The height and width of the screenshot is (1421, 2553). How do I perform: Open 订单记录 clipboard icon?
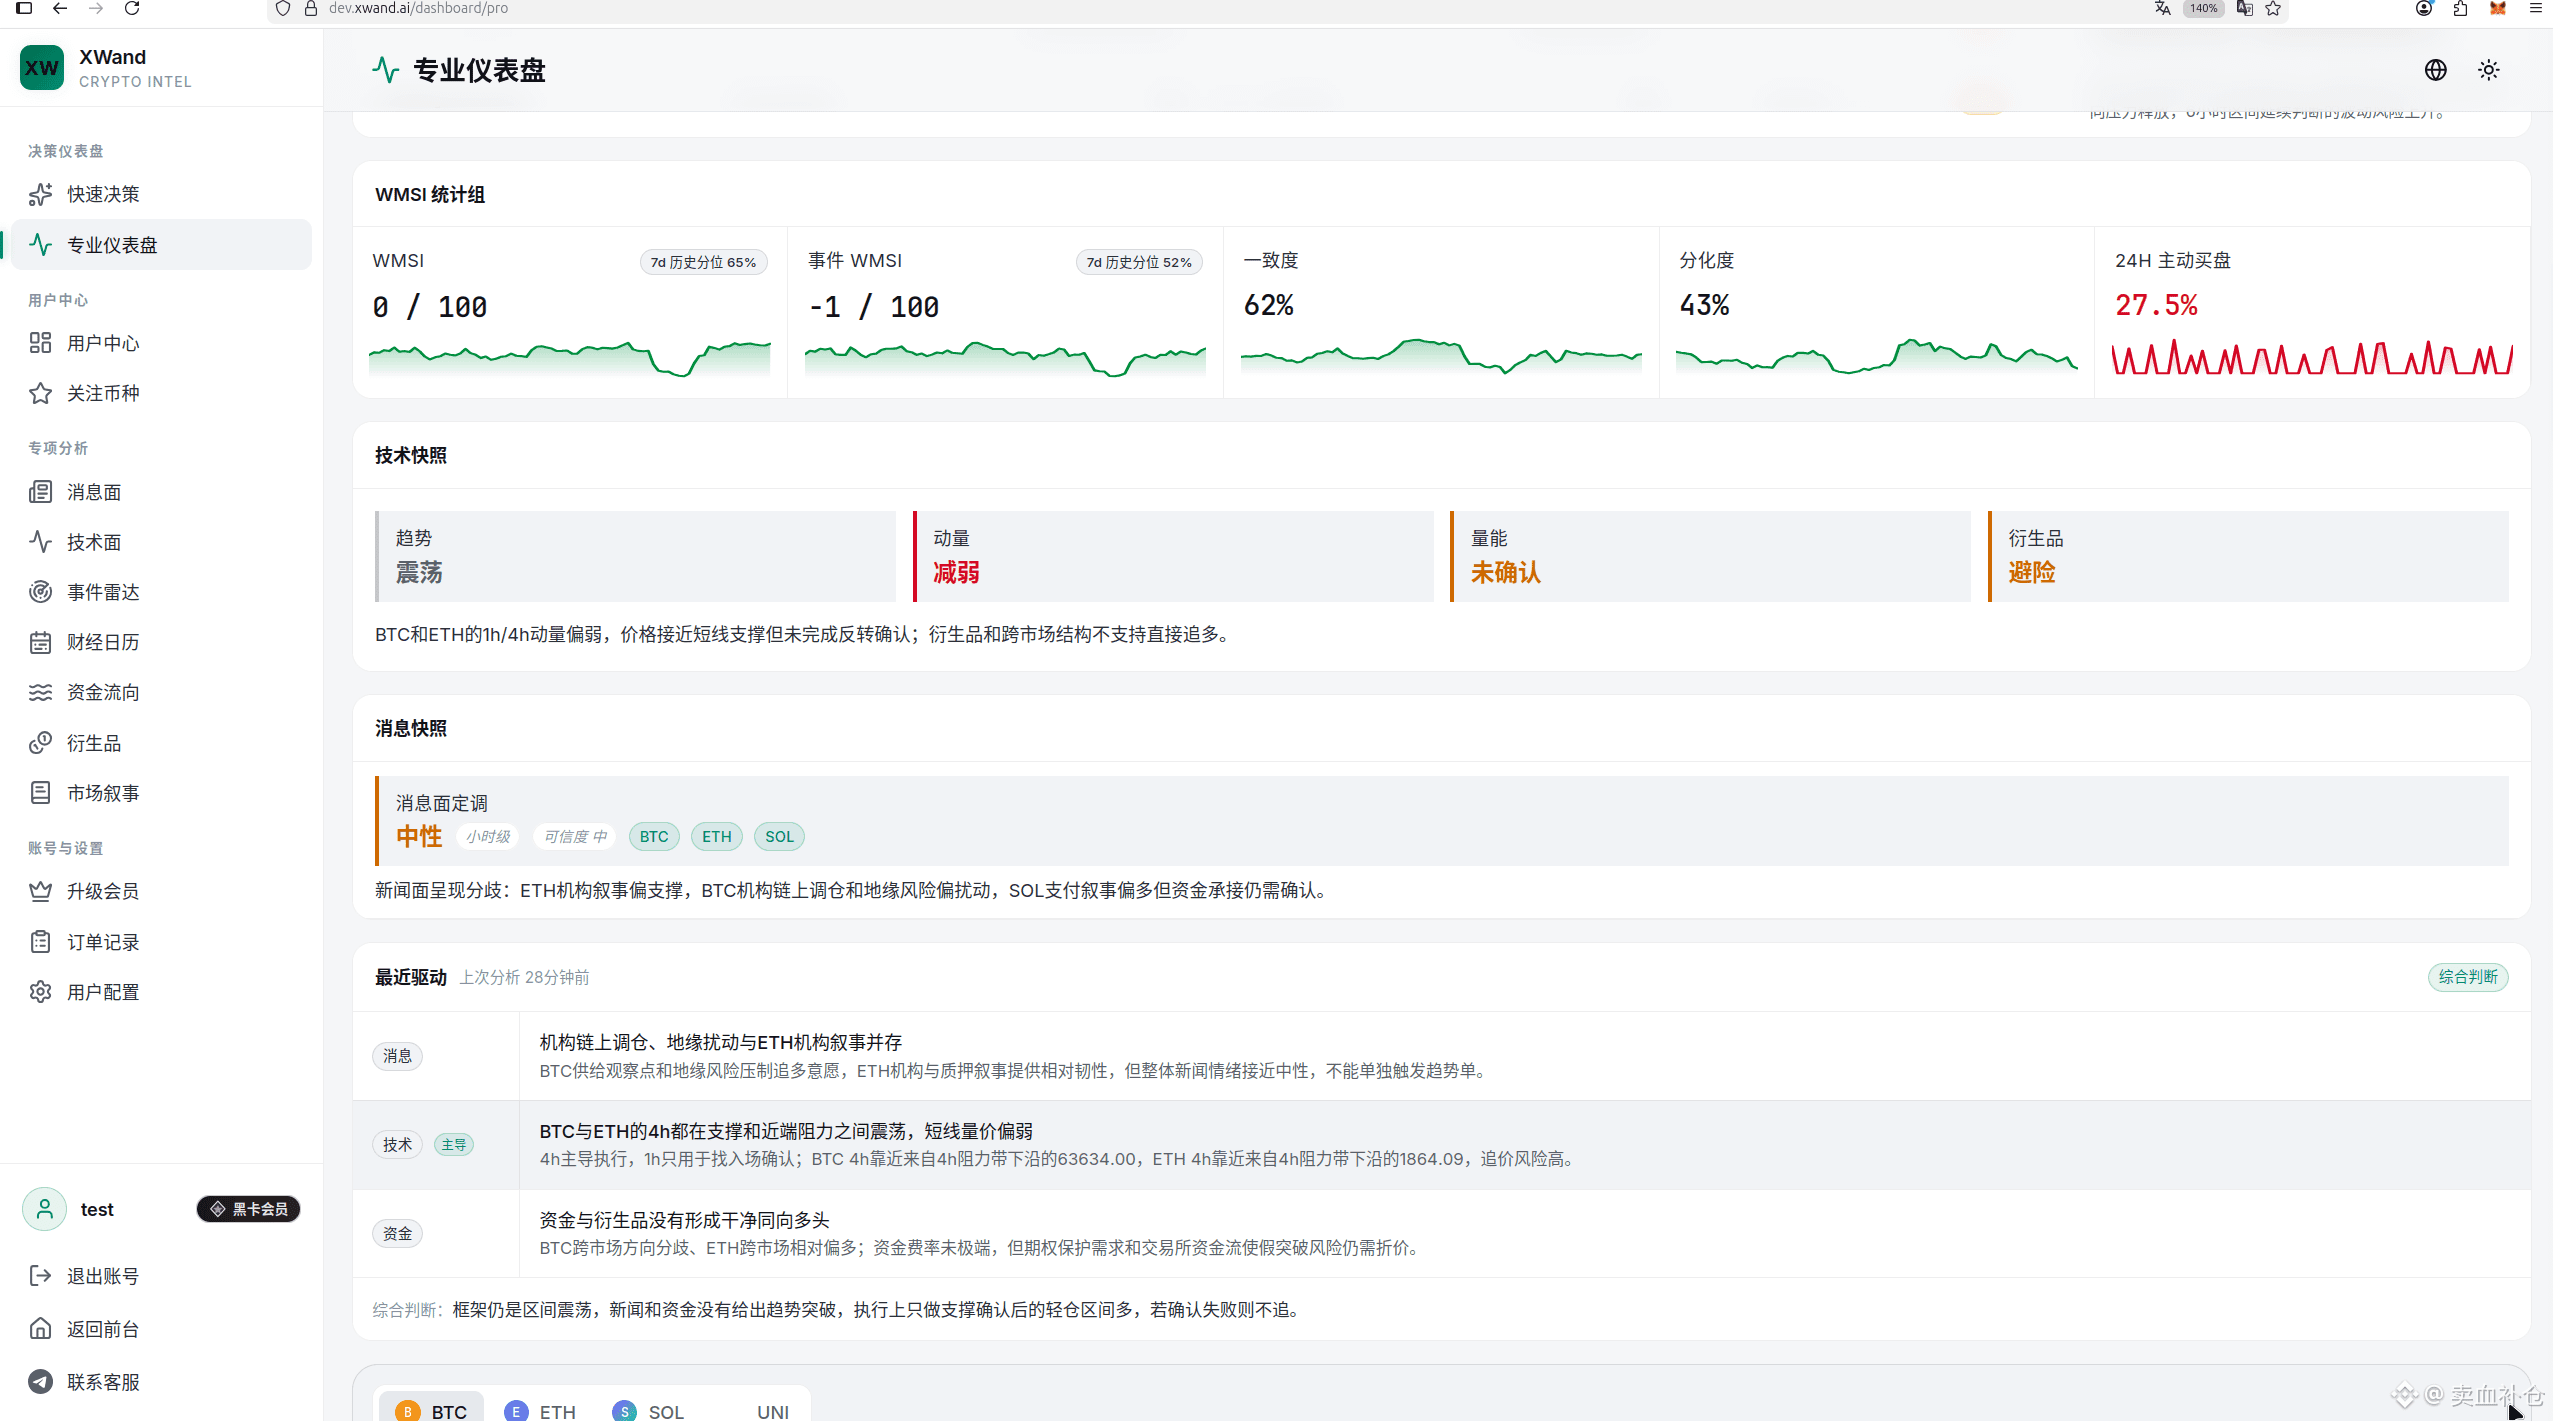40,942
